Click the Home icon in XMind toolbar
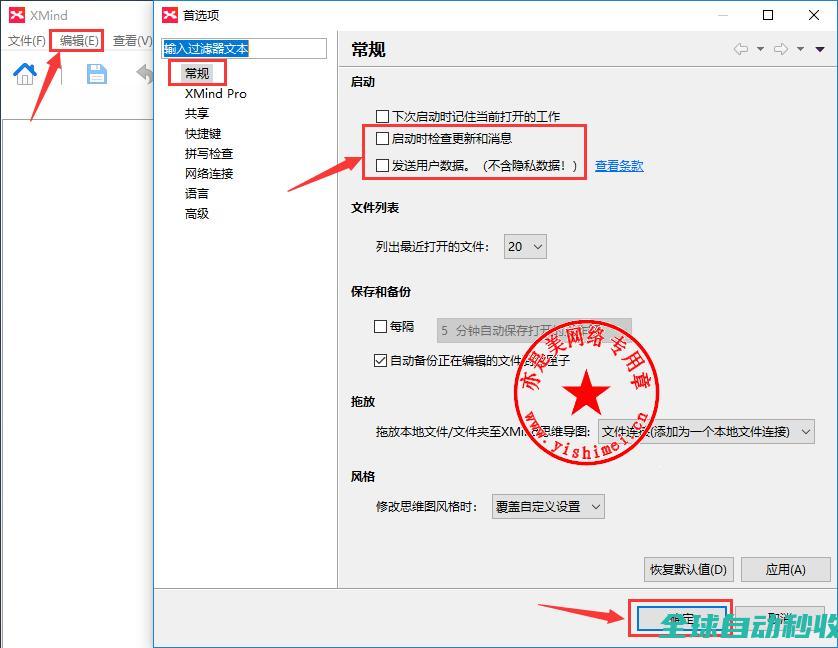 25,74
